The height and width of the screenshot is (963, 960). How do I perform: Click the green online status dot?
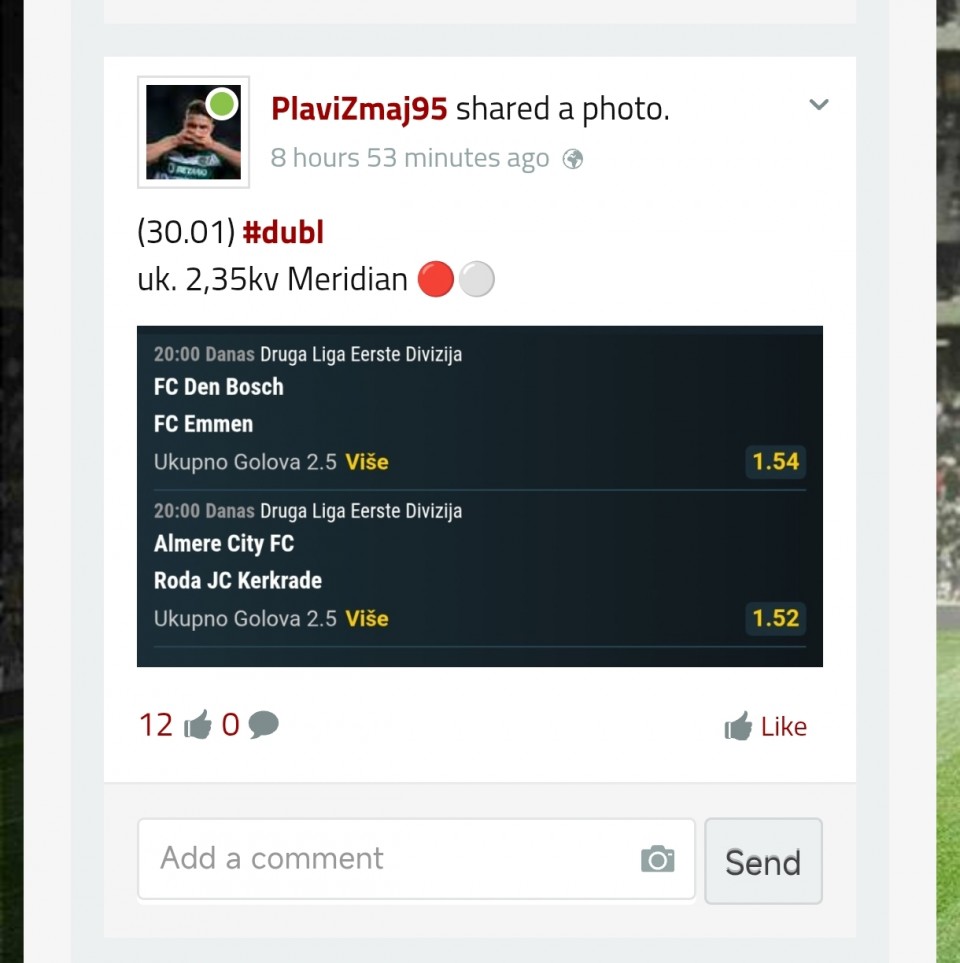pos(222,103)
